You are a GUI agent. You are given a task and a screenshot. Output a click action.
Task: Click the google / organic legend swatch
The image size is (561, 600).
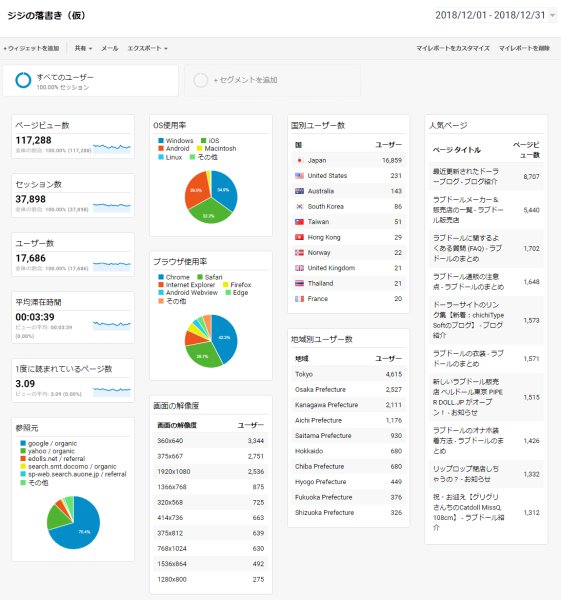coord(23,443)
